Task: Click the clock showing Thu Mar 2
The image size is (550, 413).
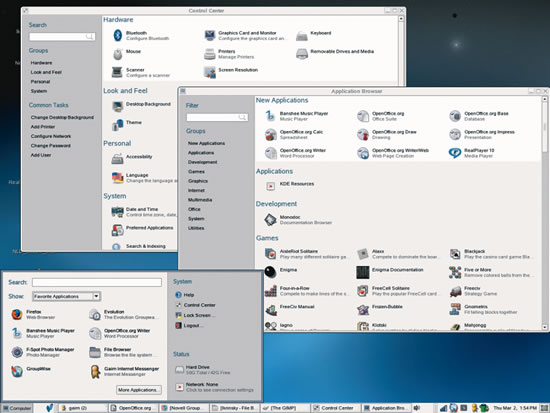Action: click(x=515, y=408)
